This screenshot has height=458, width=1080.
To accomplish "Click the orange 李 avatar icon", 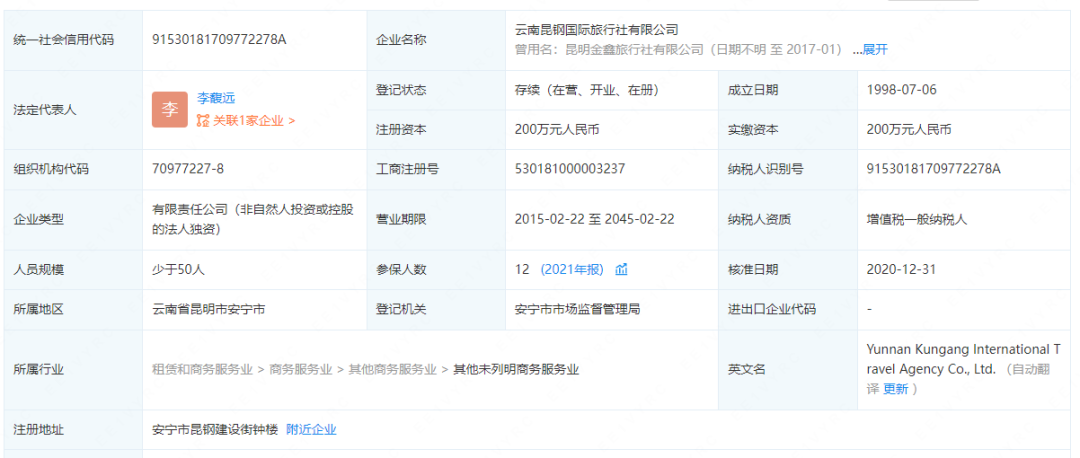I will click(x=169, y=109).
